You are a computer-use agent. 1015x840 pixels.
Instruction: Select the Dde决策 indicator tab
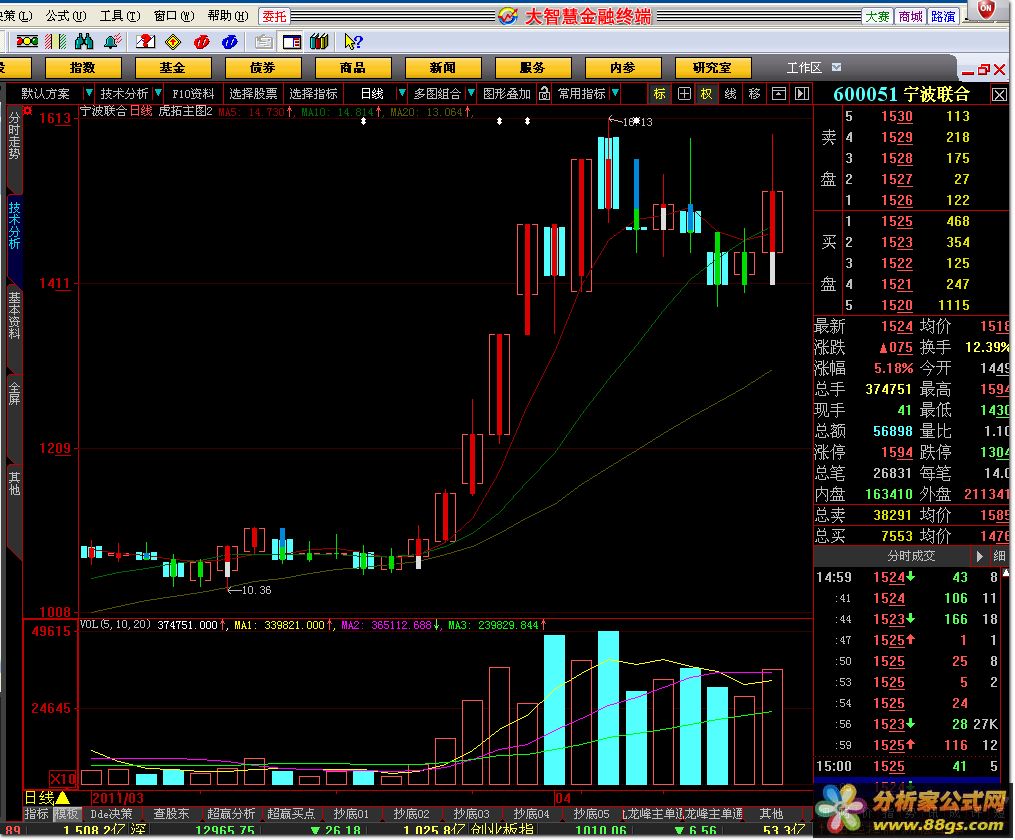[x=111, y=814]
